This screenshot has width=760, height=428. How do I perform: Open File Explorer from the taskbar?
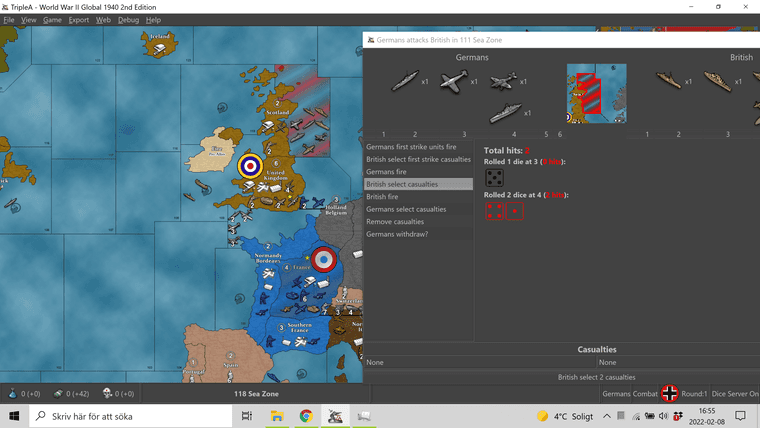[x=277, y=416]
